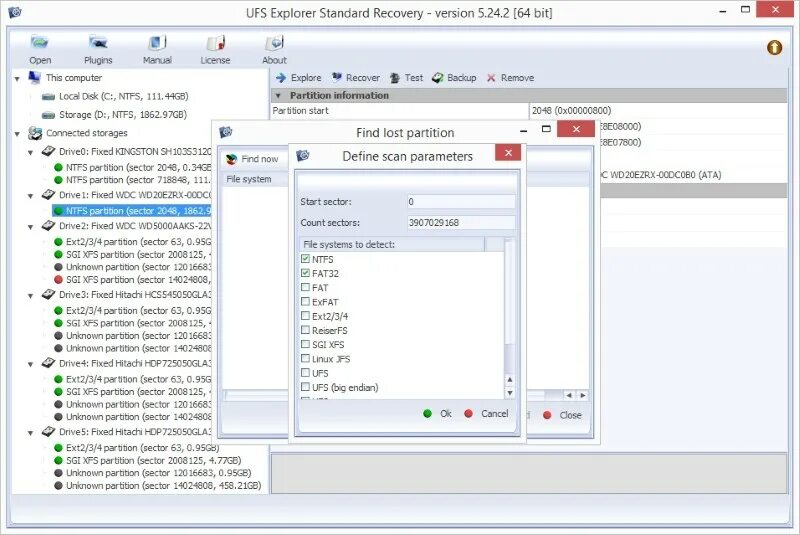
Task: Click the Count sectors input field
Action: click(x=461, y=222)
